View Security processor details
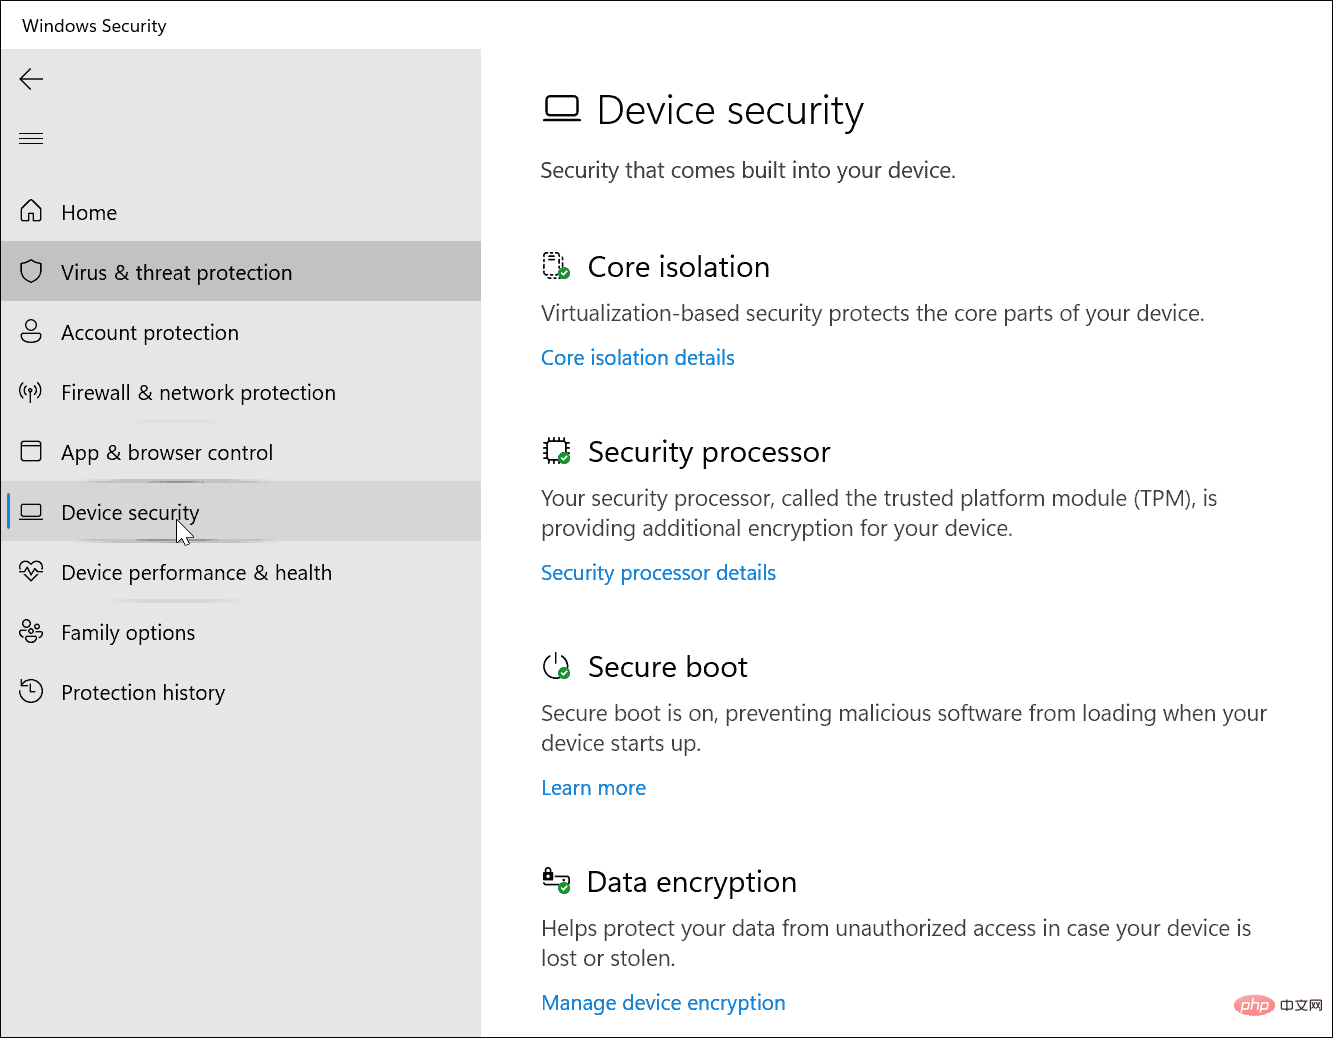 pyautogui.click(x=658, y=572)
